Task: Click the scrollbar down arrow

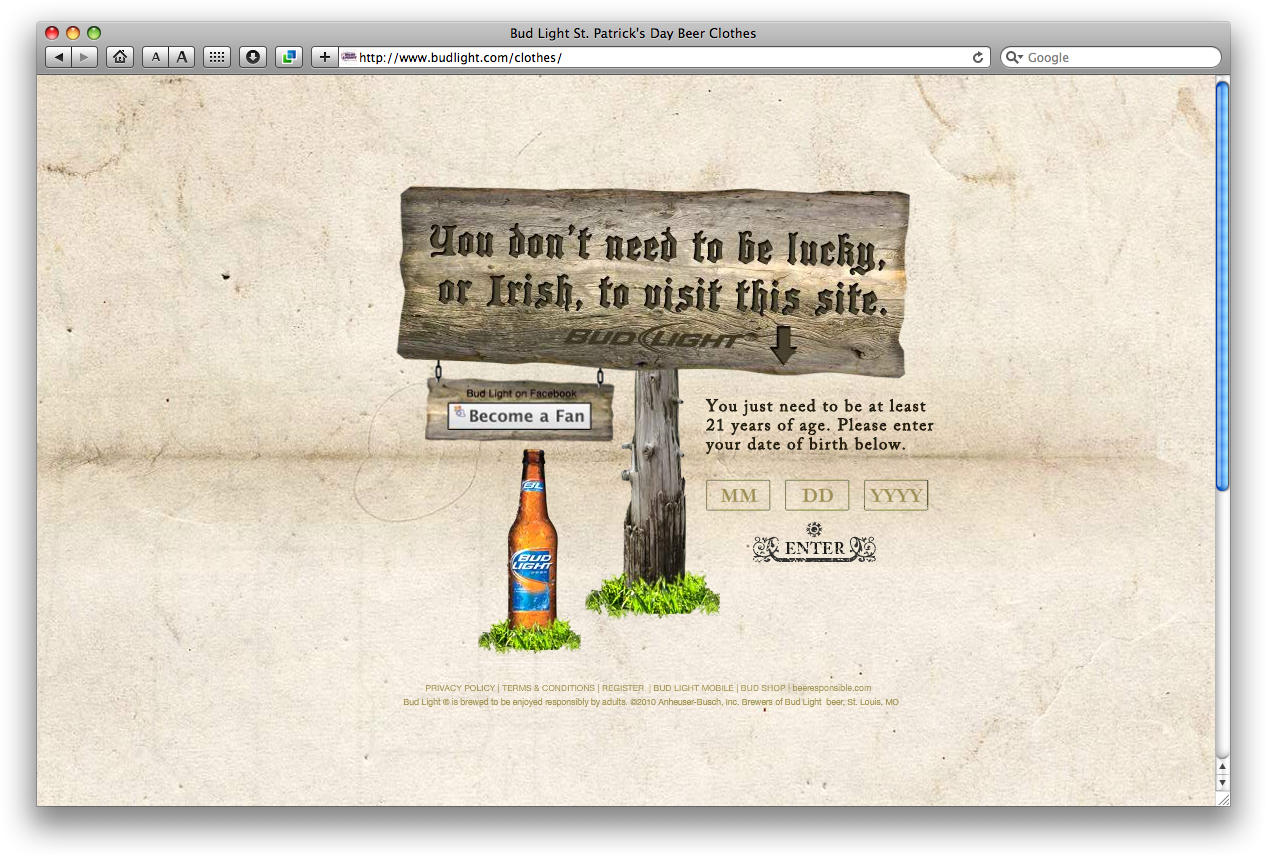Action: pos(1222,782)
